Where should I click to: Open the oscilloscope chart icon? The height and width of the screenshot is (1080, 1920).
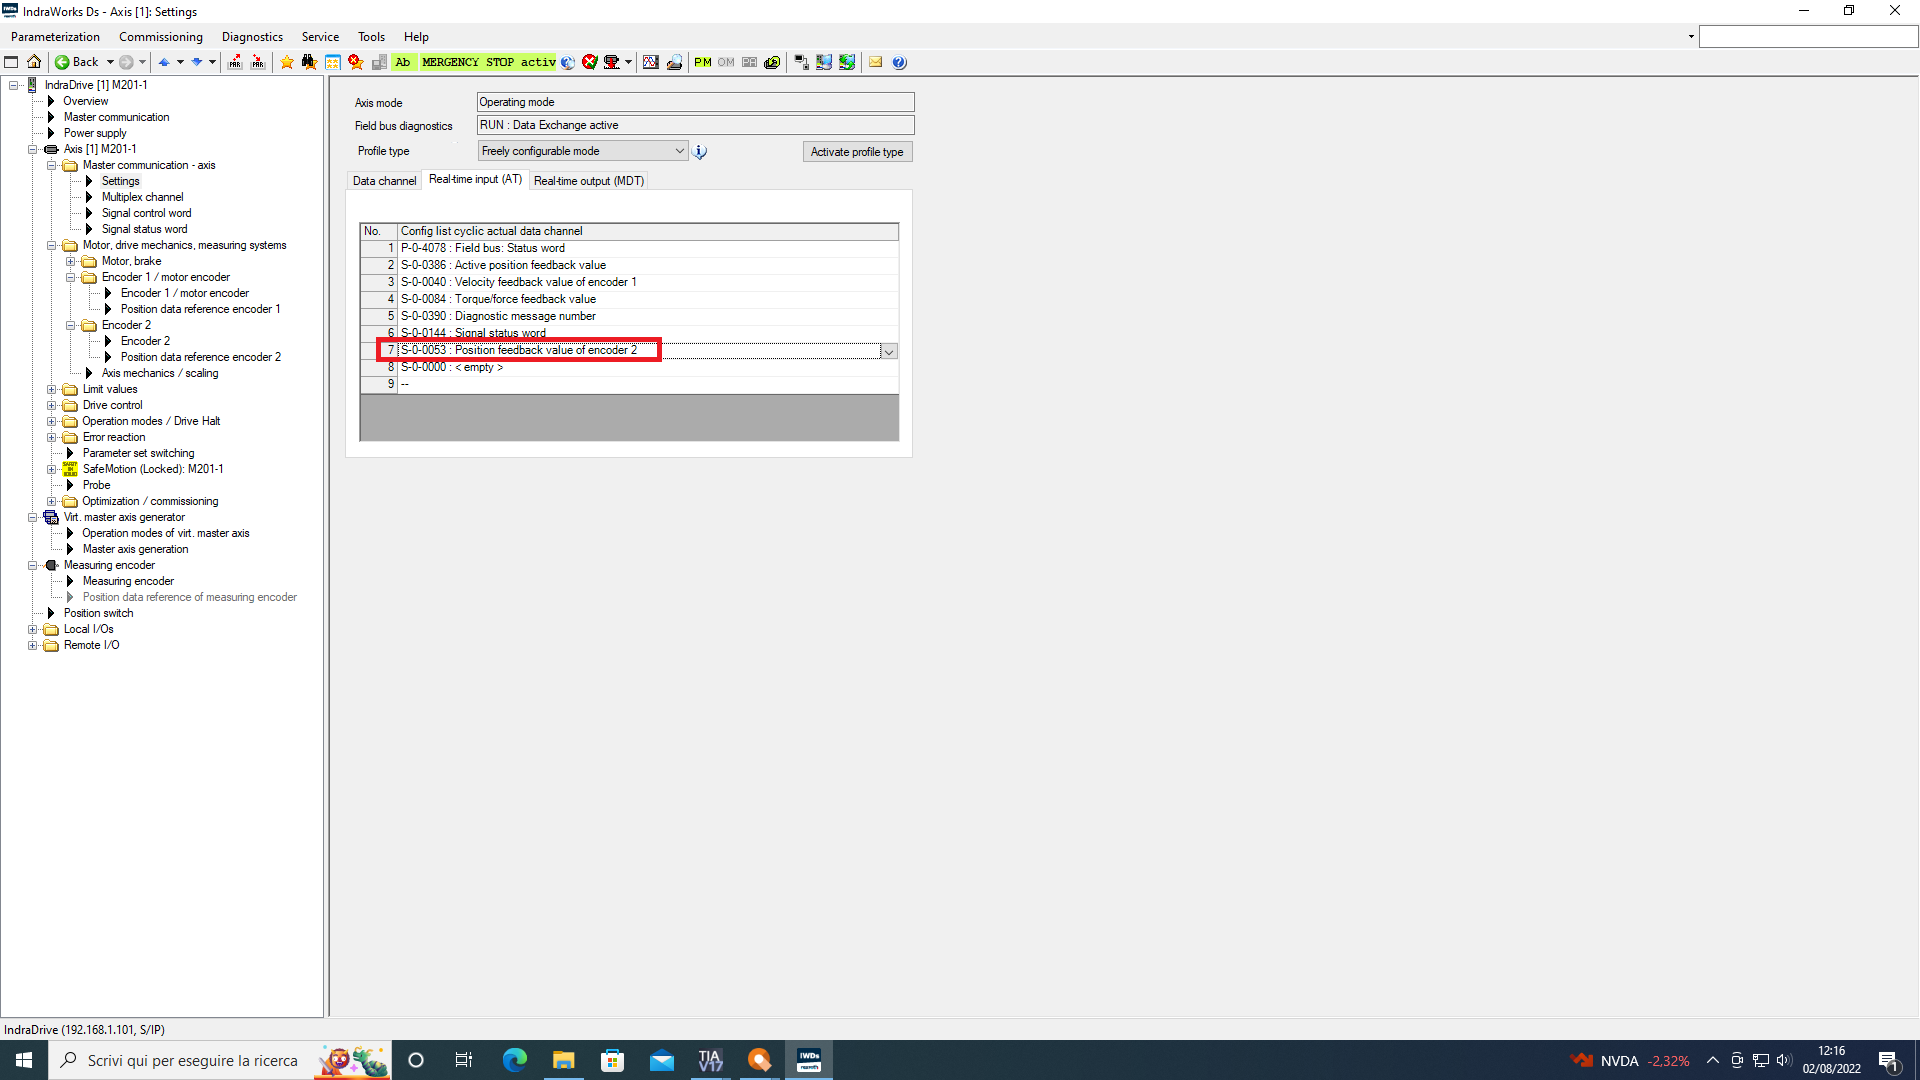pyautogui.click(x=651, y=62)
